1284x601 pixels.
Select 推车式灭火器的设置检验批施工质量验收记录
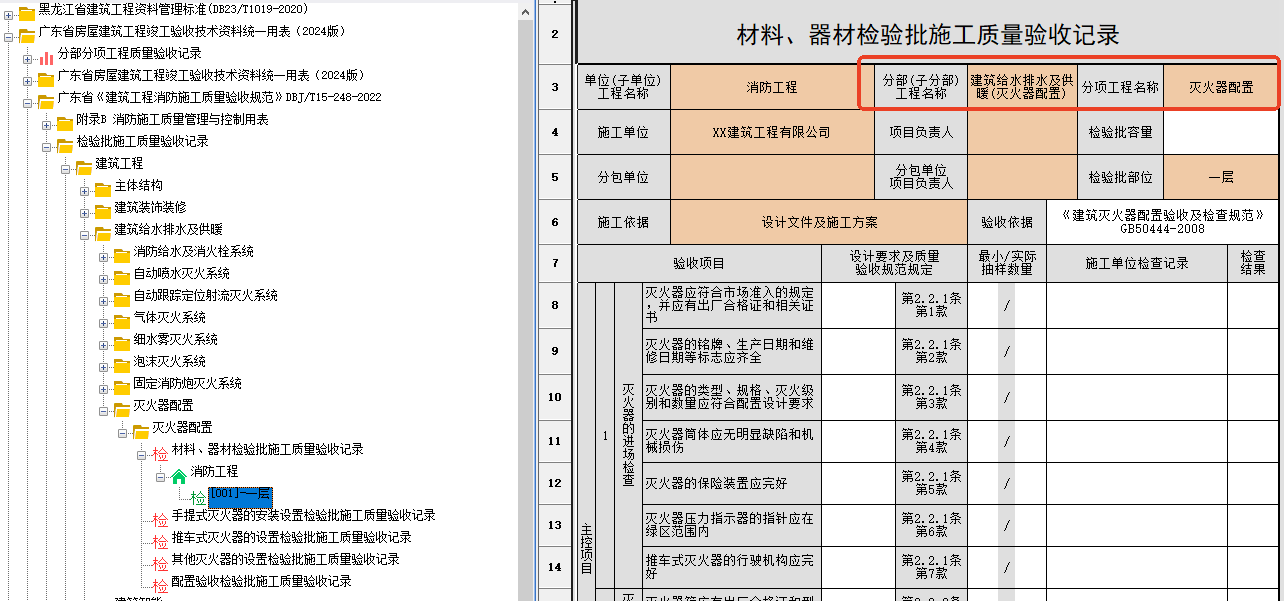pos(291,538)
